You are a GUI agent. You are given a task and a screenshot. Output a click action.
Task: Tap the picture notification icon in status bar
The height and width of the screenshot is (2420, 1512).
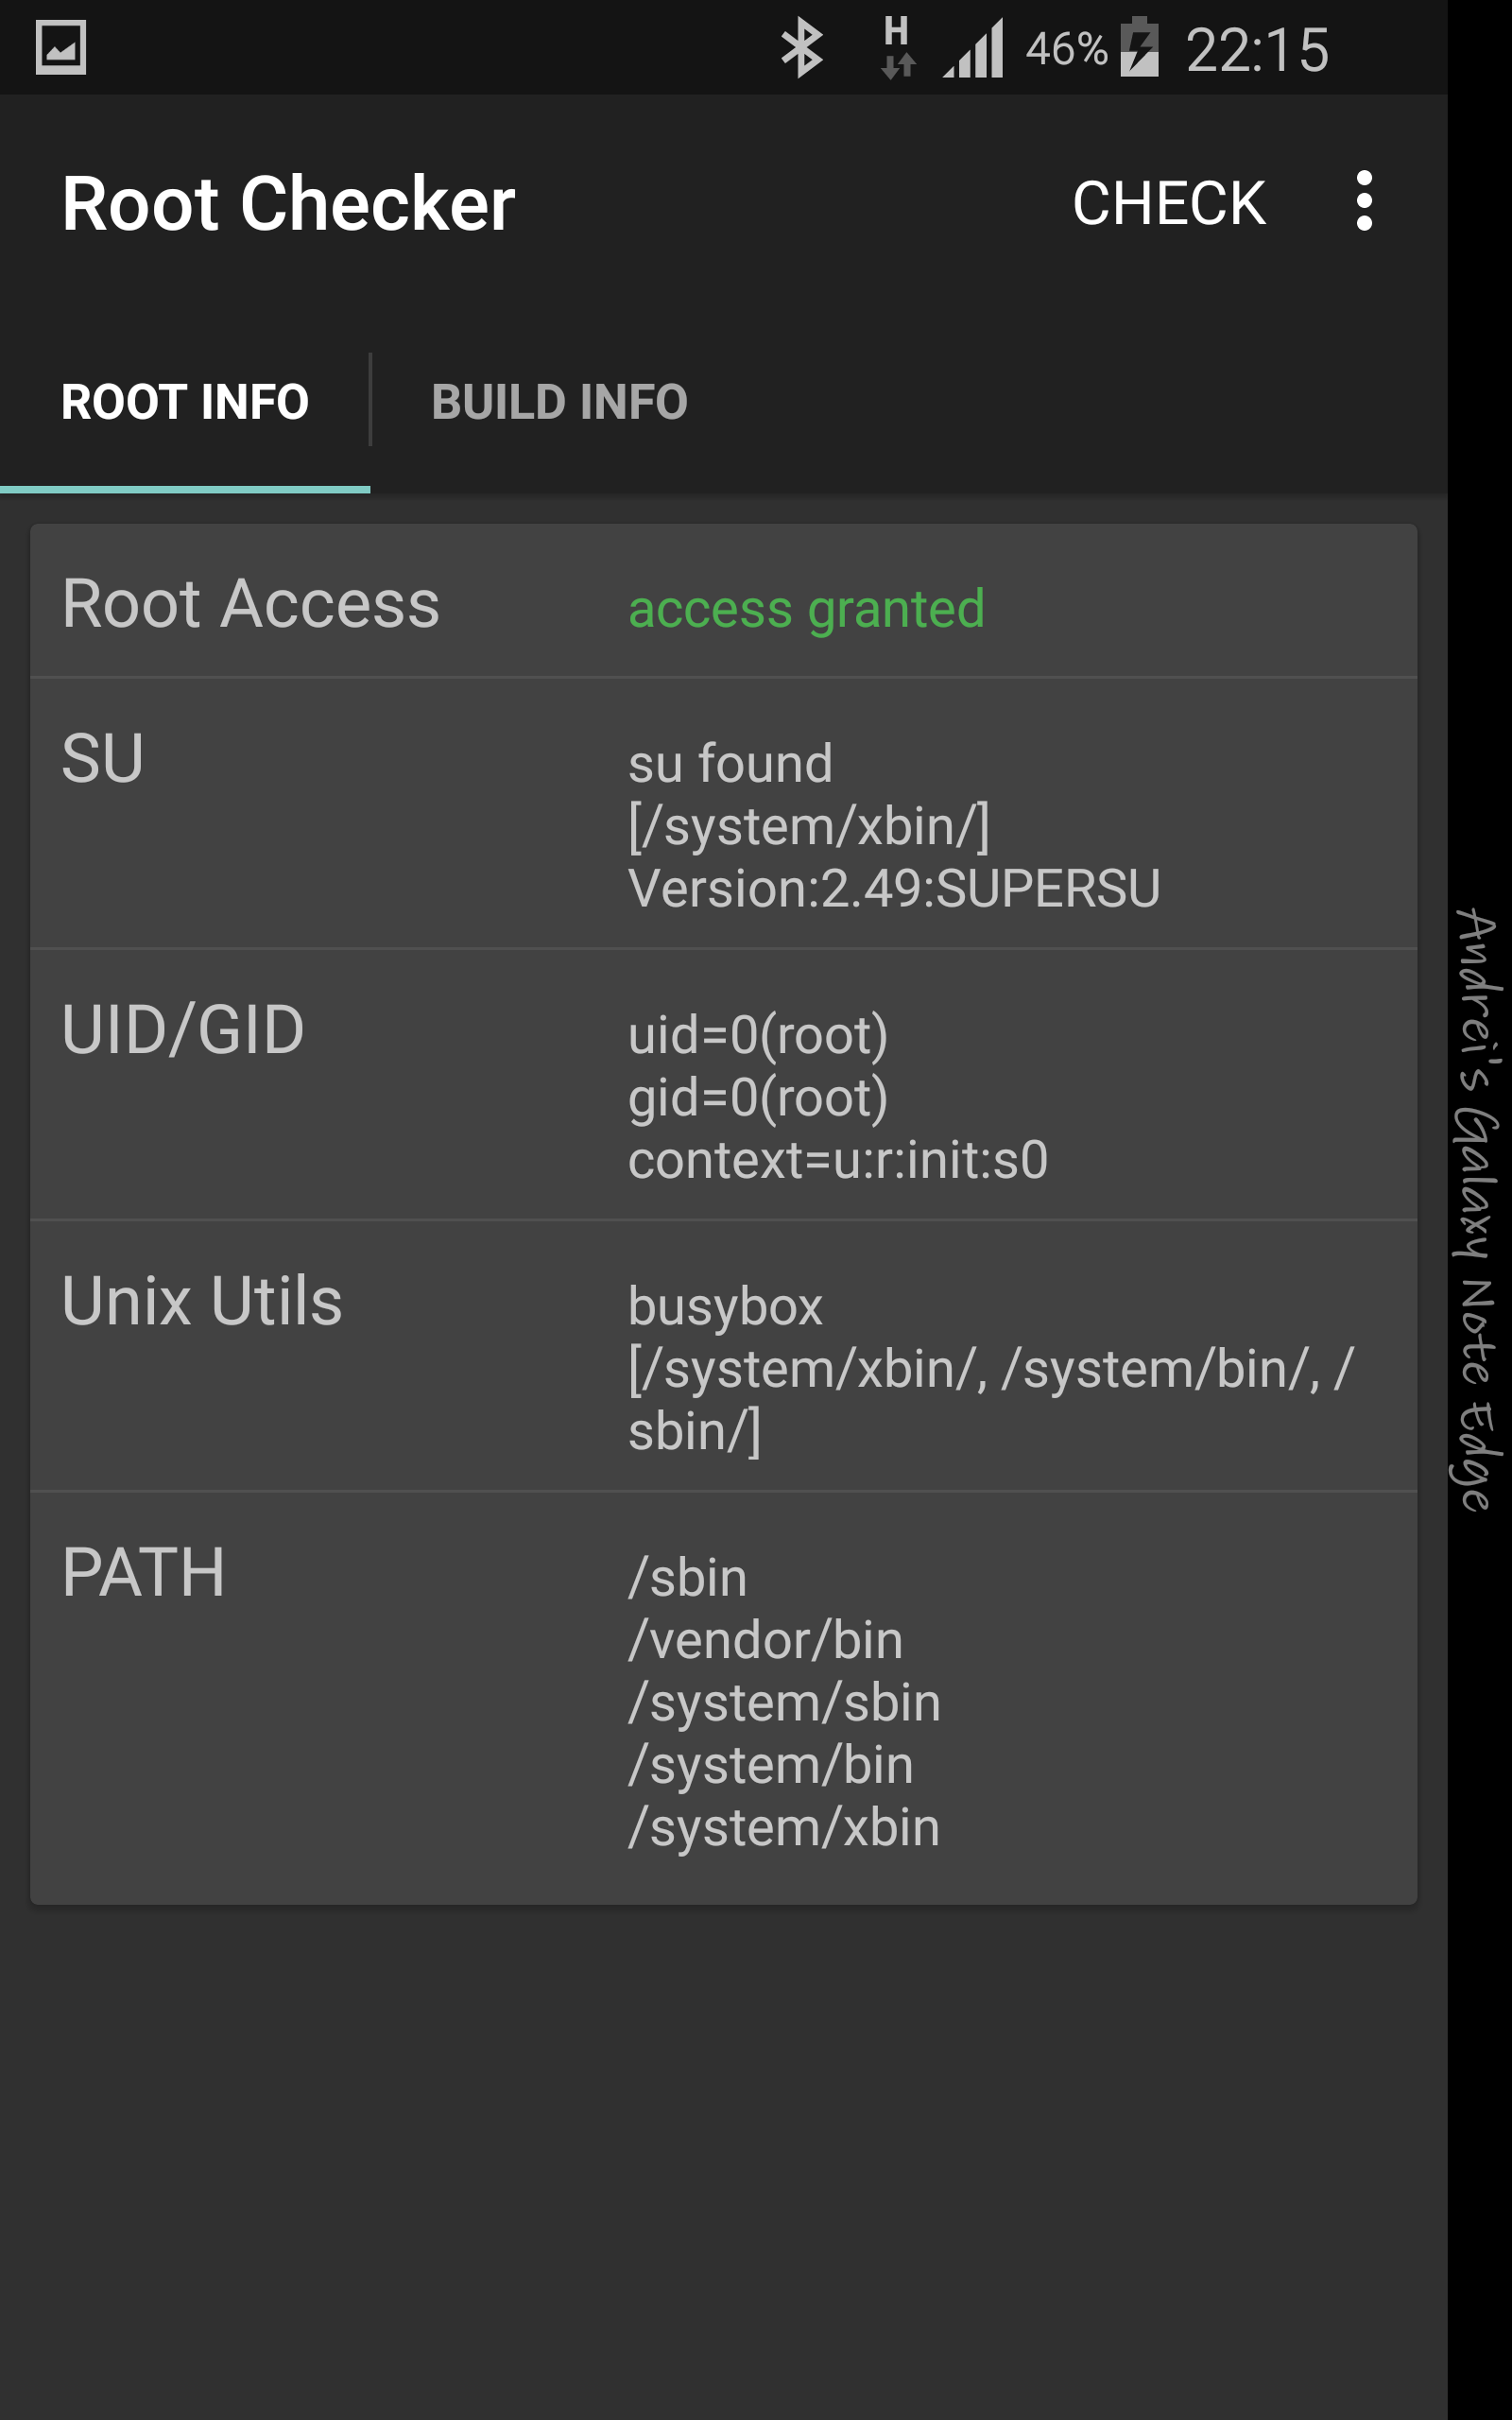pos(61,48)
